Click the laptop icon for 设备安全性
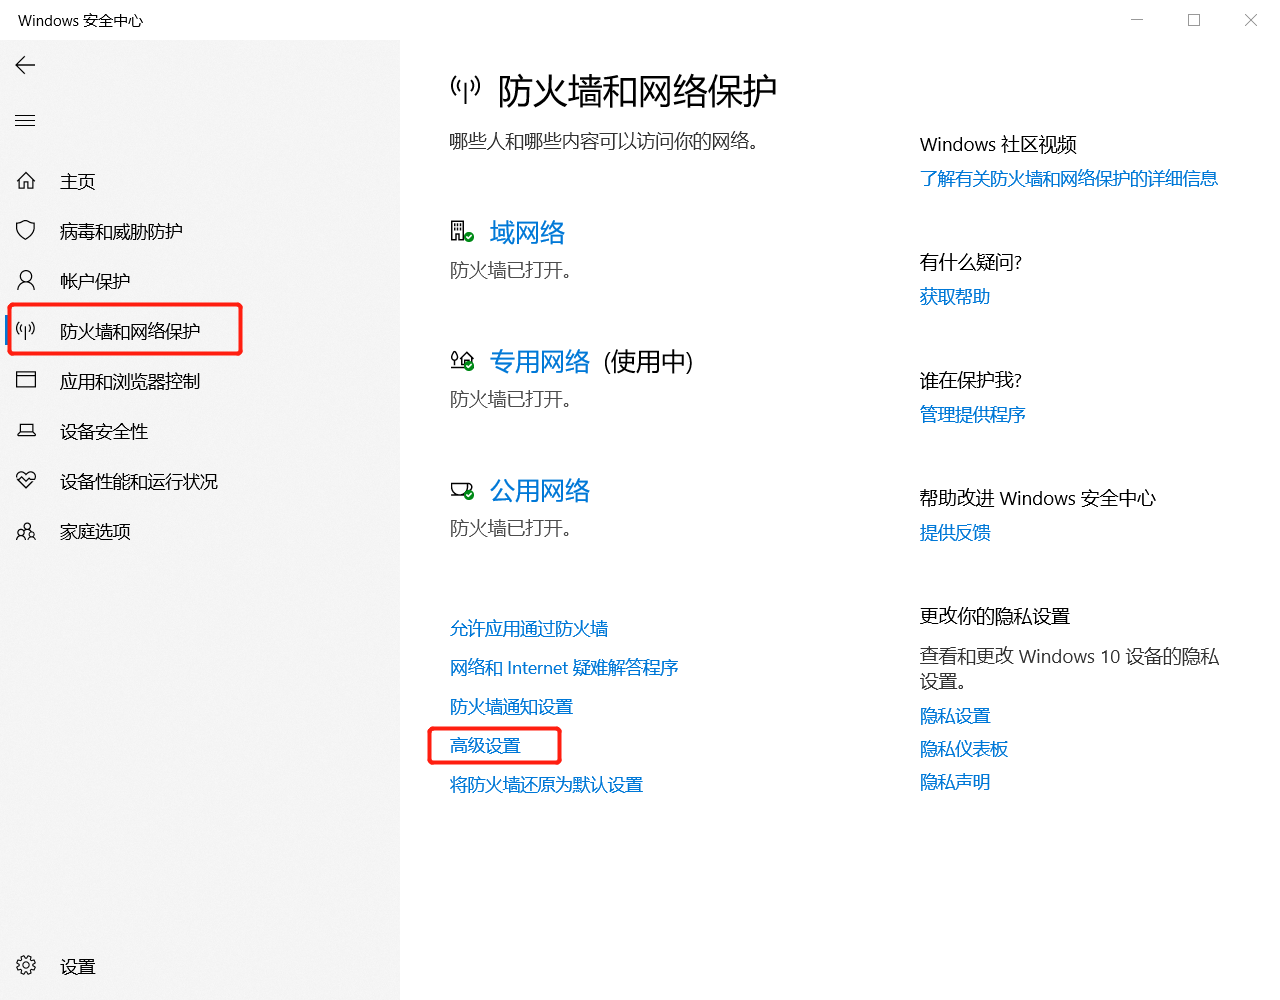This screenshot has height=1000, width=1280. [x=26, y=431]
